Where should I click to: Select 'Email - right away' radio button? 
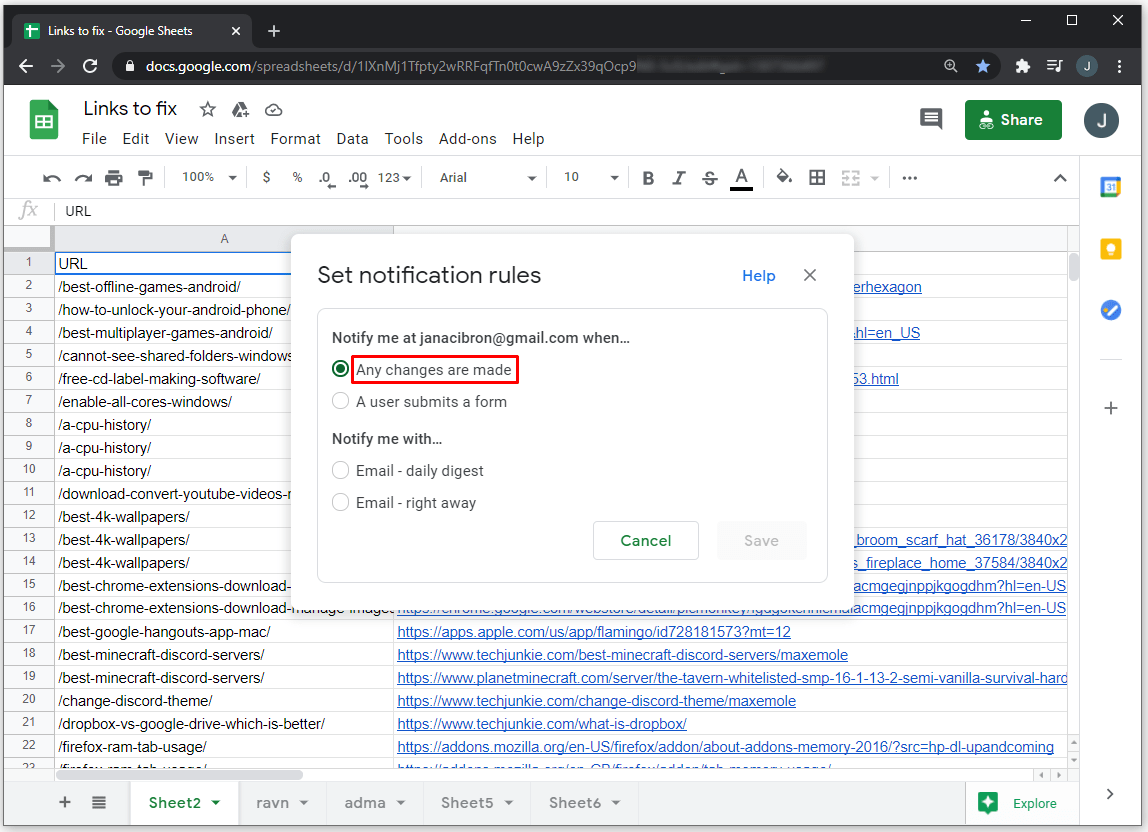pos(340,503)
